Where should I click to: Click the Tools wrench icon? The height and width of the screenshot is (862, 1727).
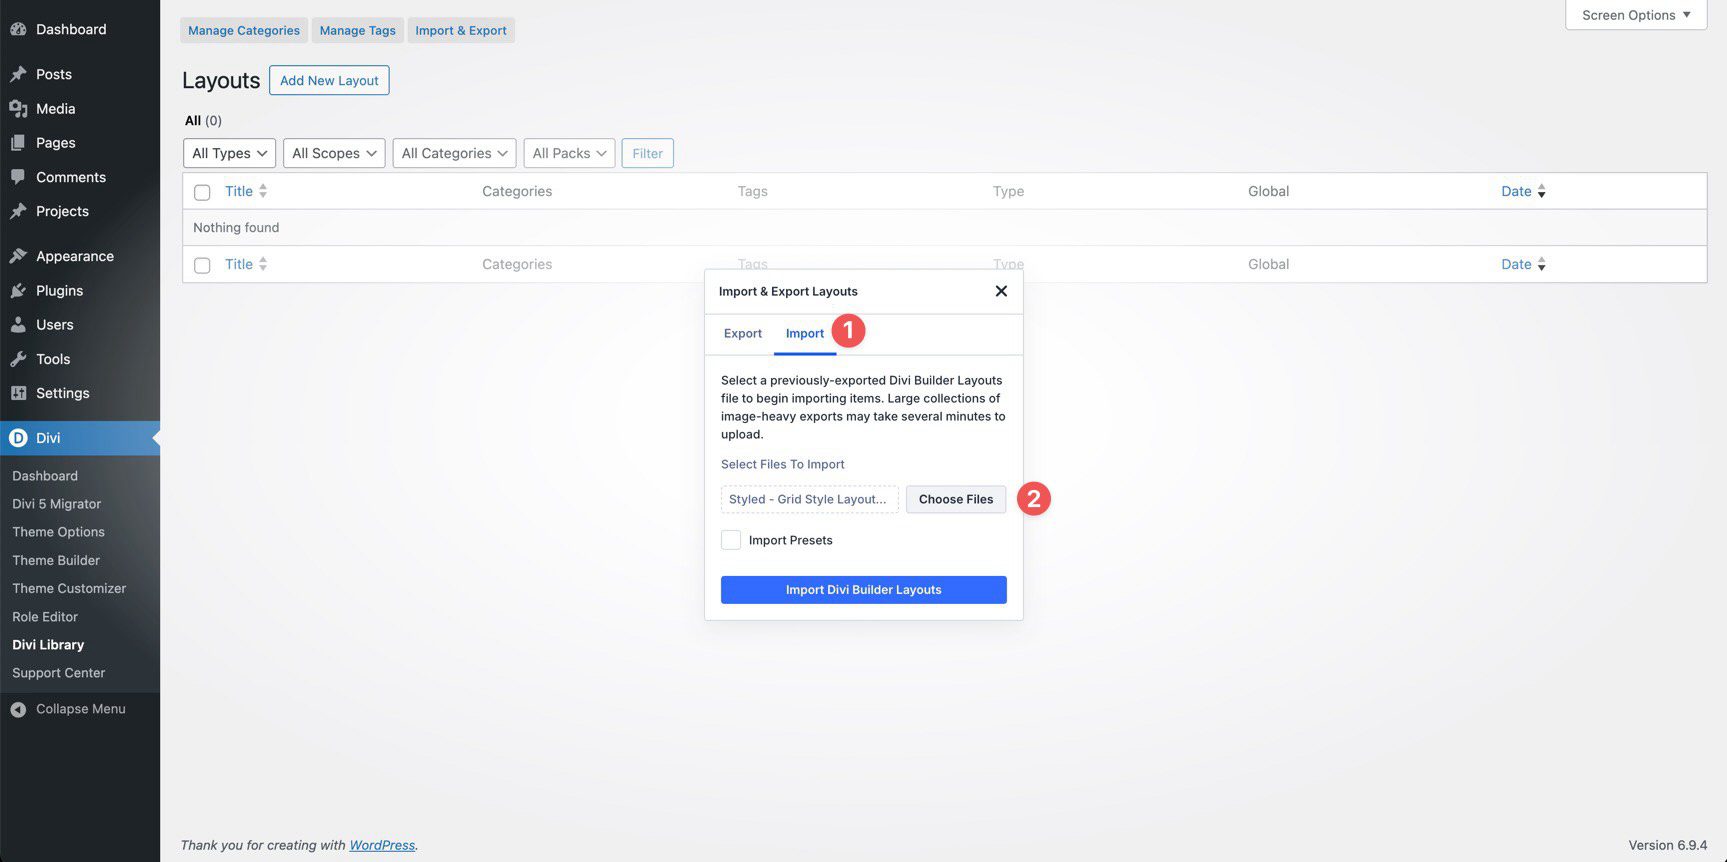point(18,359)
